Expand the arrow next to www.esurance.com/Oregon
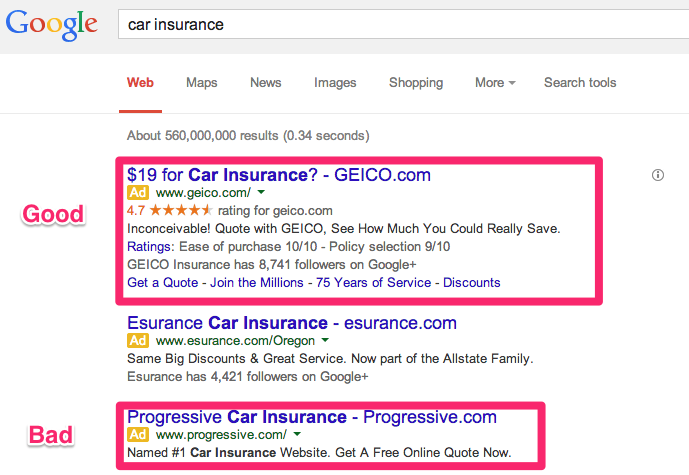689x475 pixels. (325, 340)
